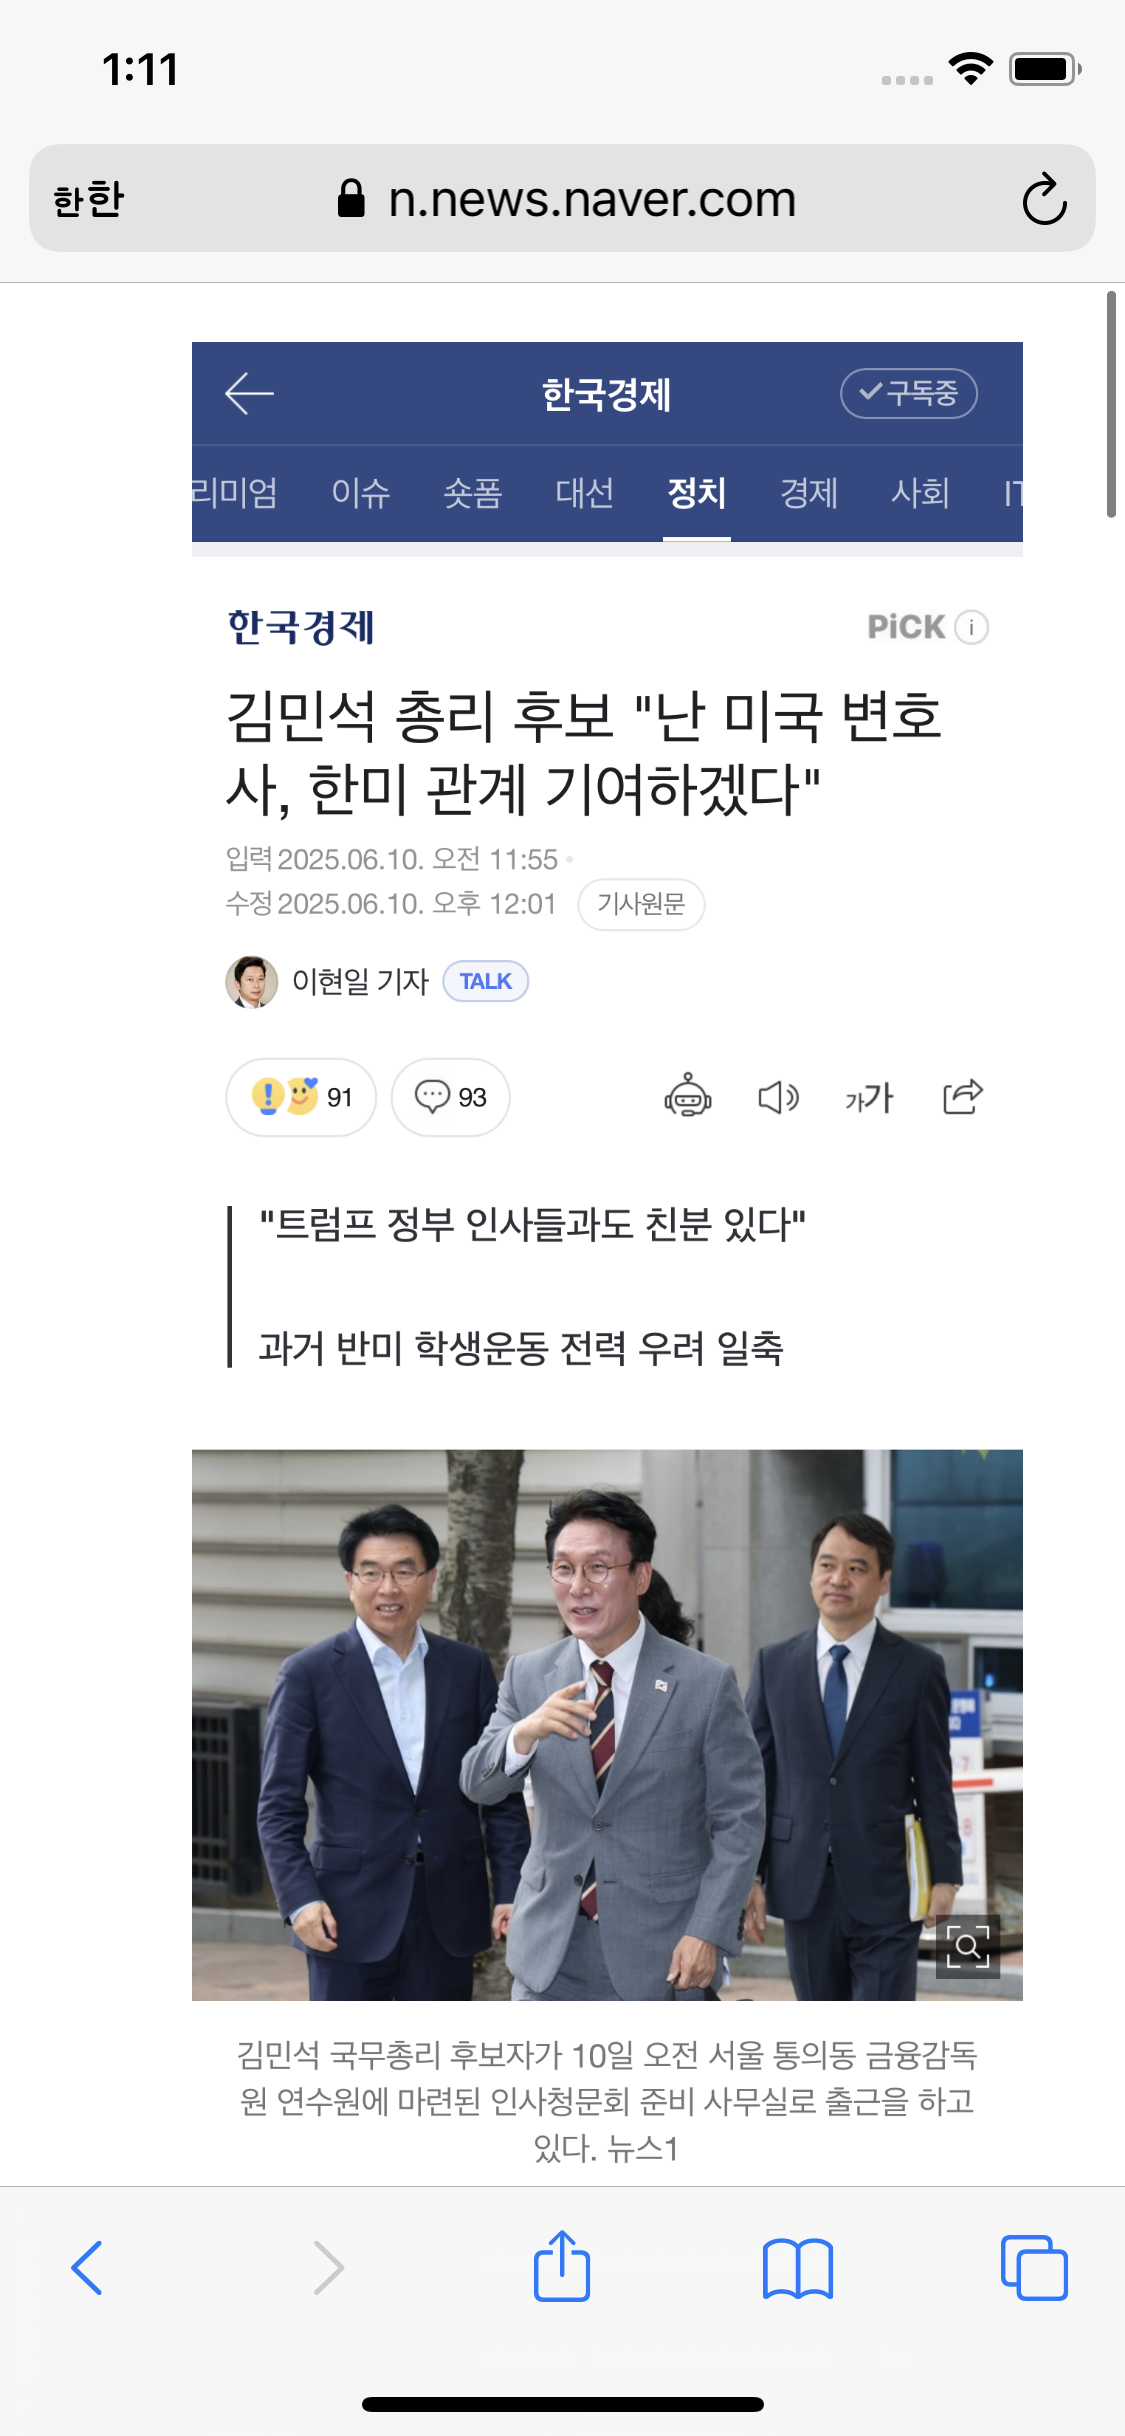The image size is (1125, 2436).
Task: Tap the back arrow in 한국경제 header
Action: (250, 393)
